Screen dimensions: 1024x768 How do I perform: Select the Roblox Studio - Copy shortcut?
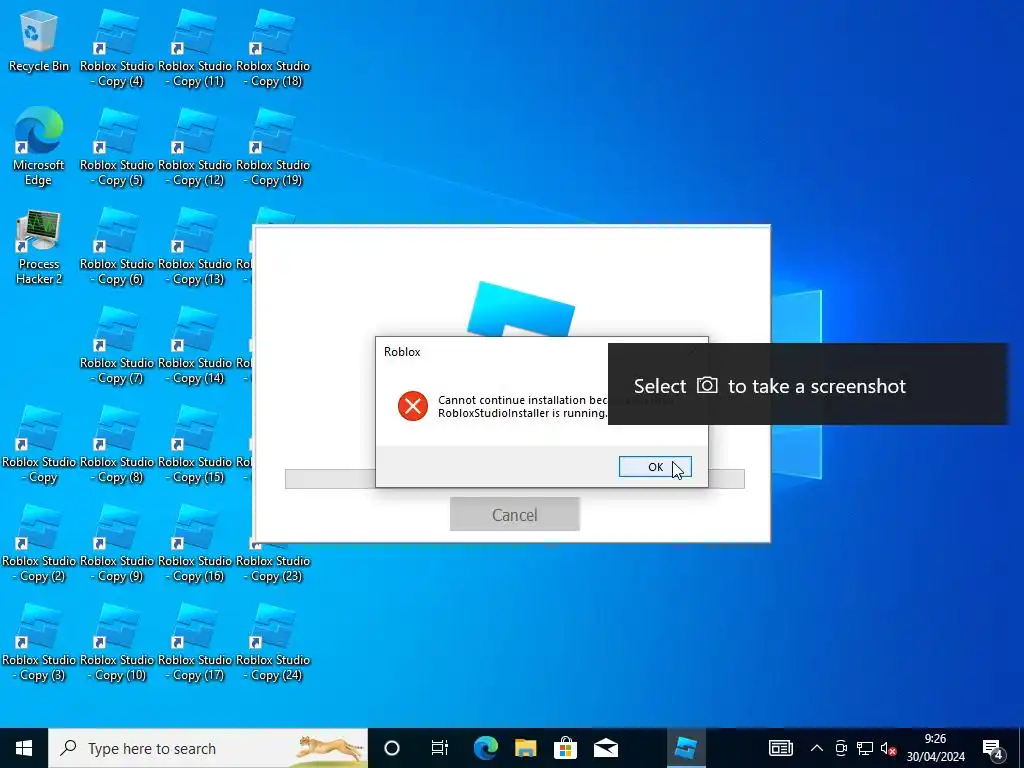39,445
